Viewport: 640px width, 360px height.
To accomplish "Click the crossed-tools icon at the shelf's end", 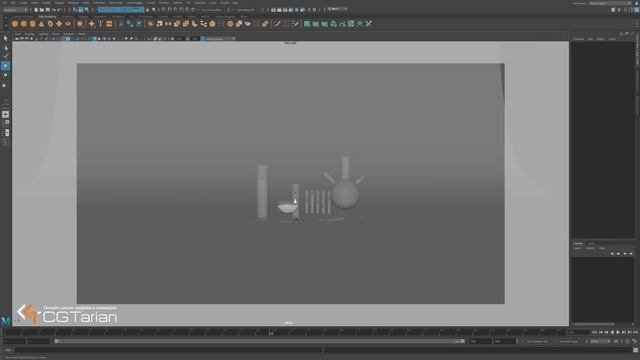I will point(369,24).
